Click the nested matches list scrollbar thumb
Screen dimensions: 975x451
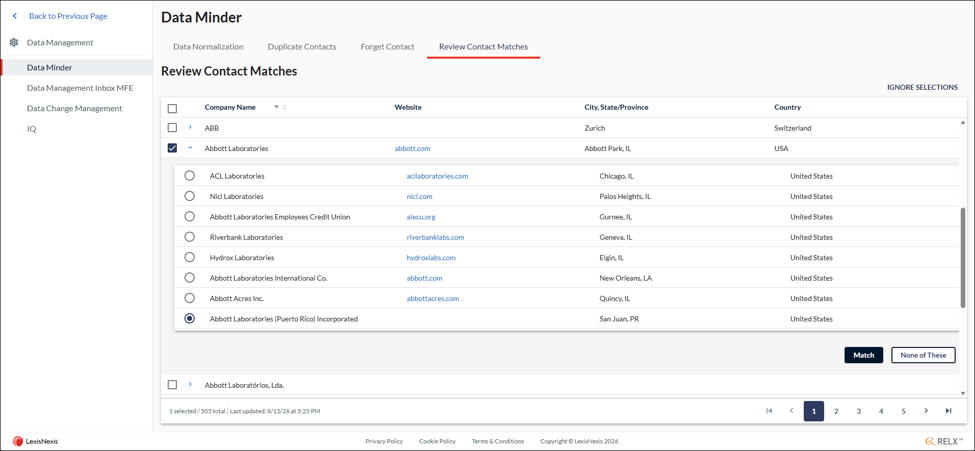pyautogui.click(x=963, y=258)
